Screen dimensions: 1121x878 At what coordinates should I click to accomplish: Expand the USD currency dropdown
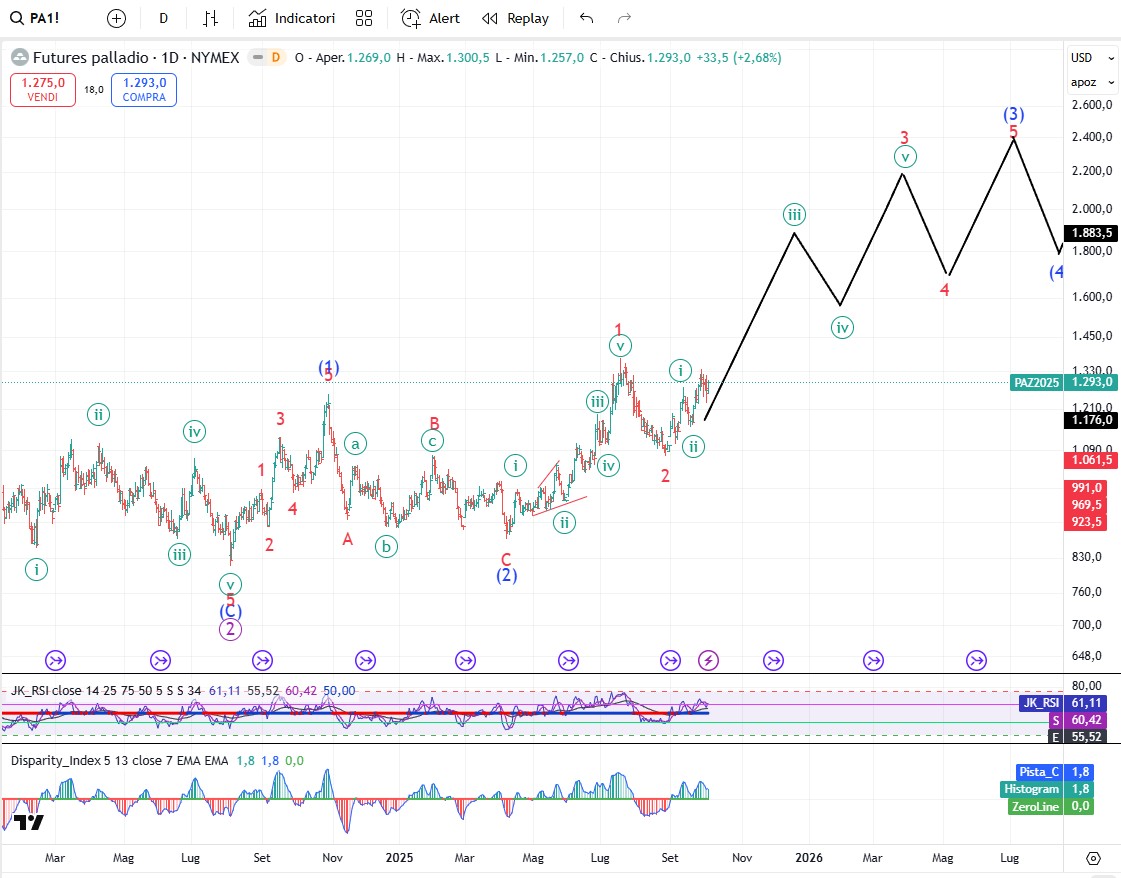point(1081,57)
